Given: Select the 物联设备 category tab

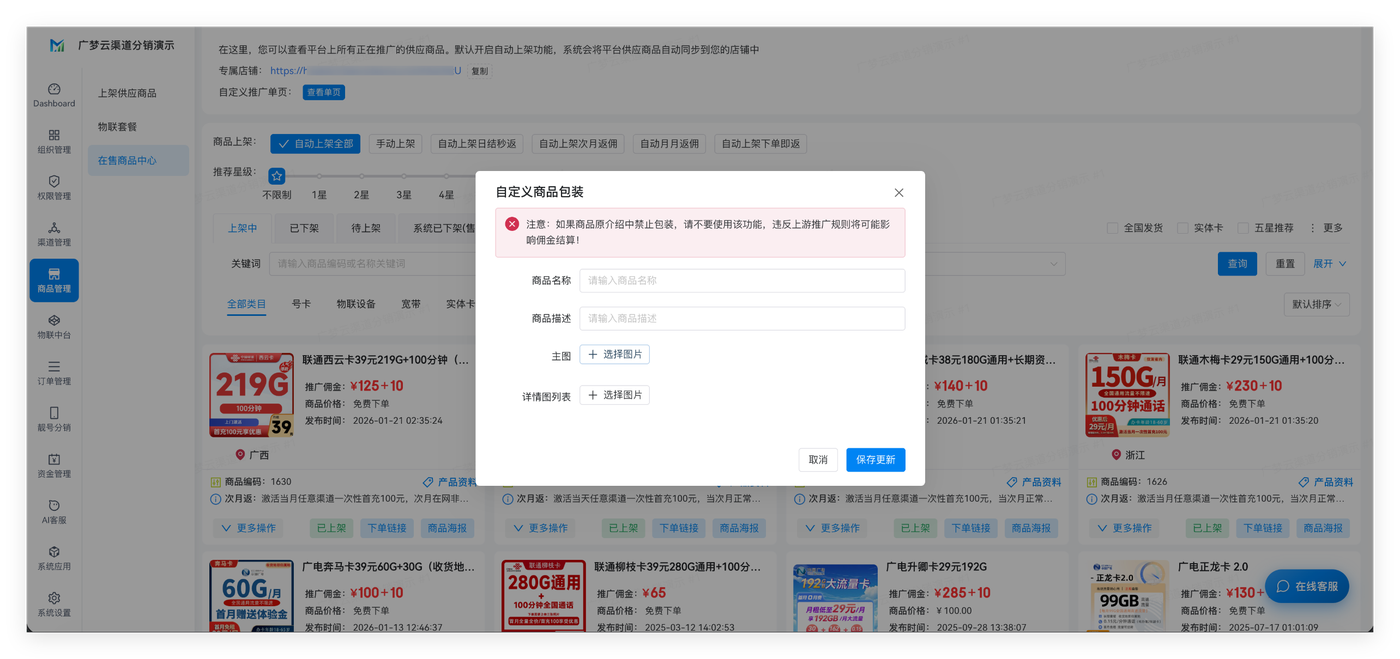Looking at the screenshot, I should tap(356, 304).
